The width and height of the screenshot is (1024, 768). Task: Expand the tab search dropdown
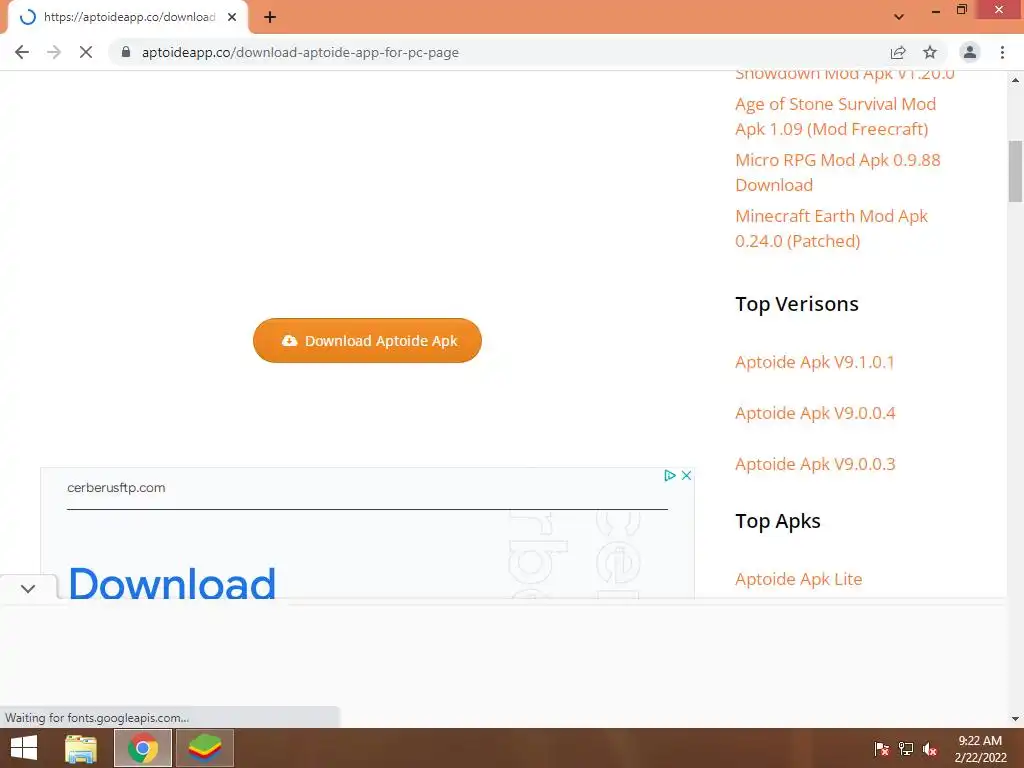pyautogui.click(x=899, y=17)
